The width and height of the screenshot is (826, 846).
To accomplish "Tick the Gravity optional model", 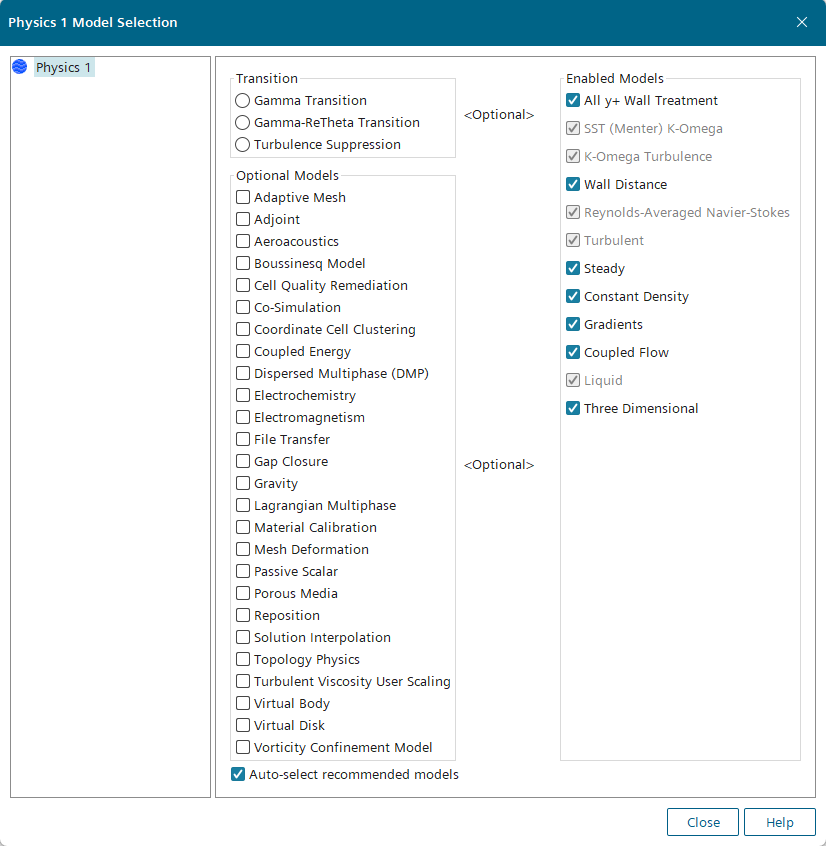I will point(243,484).
